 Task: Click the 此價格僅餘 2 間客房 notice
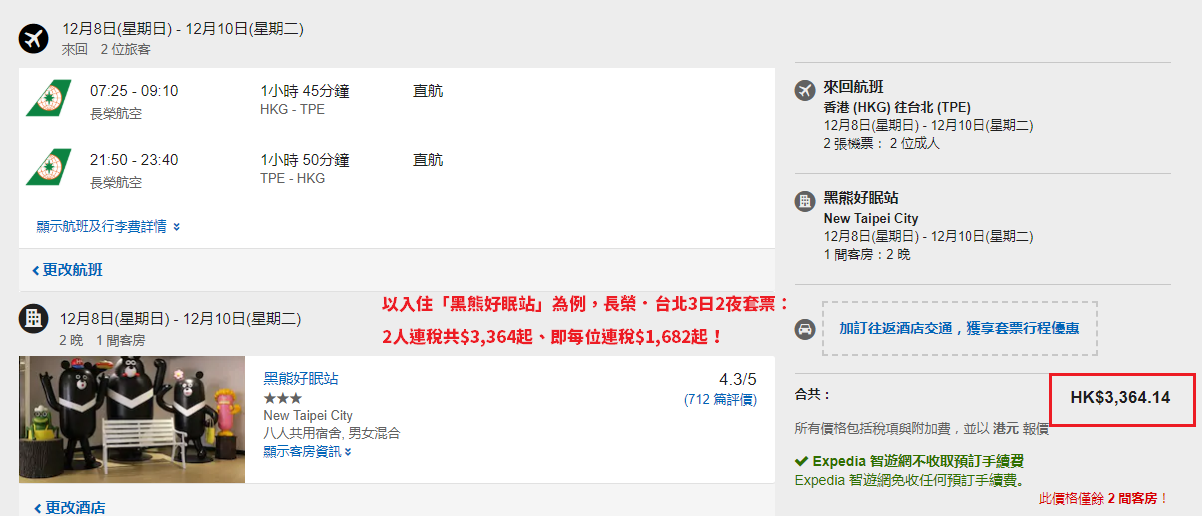click(1104, 498)
